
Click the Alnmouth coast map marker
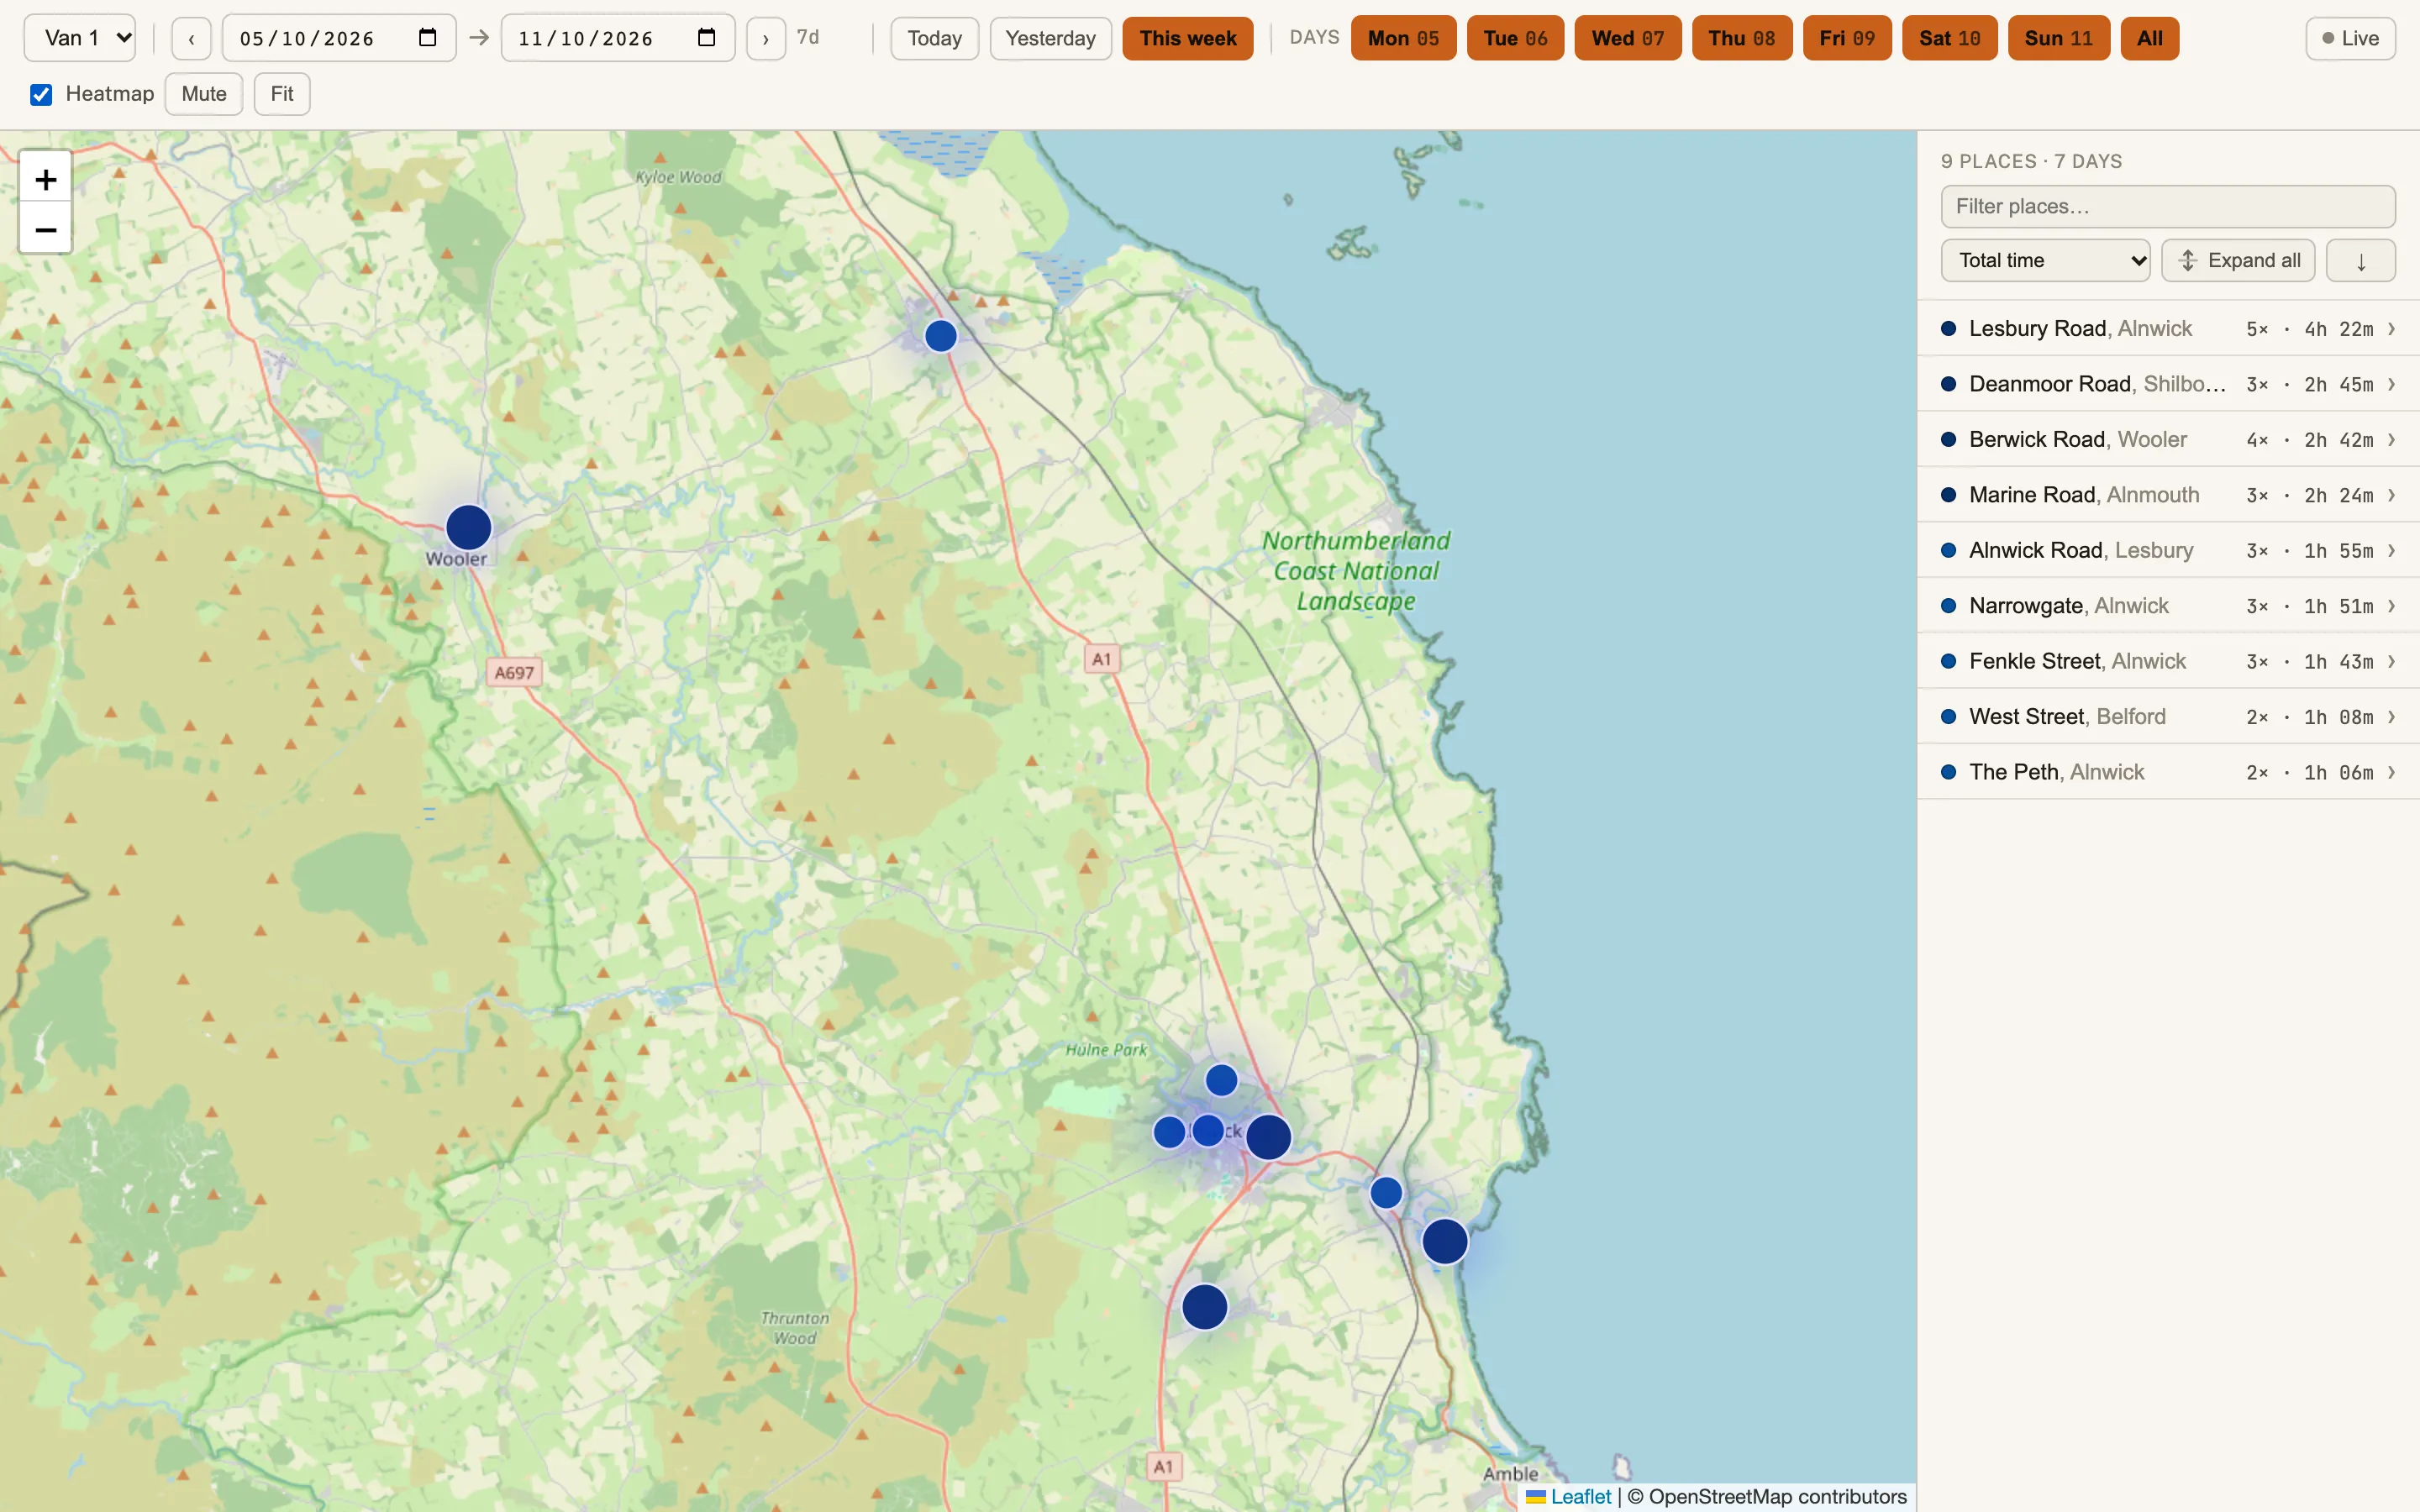1445,1242
